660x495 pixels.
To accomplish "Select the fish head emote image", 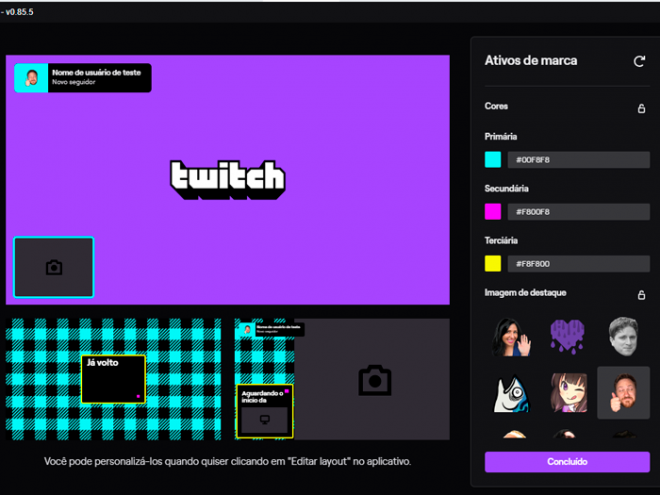I will click(x=511, y=393).
